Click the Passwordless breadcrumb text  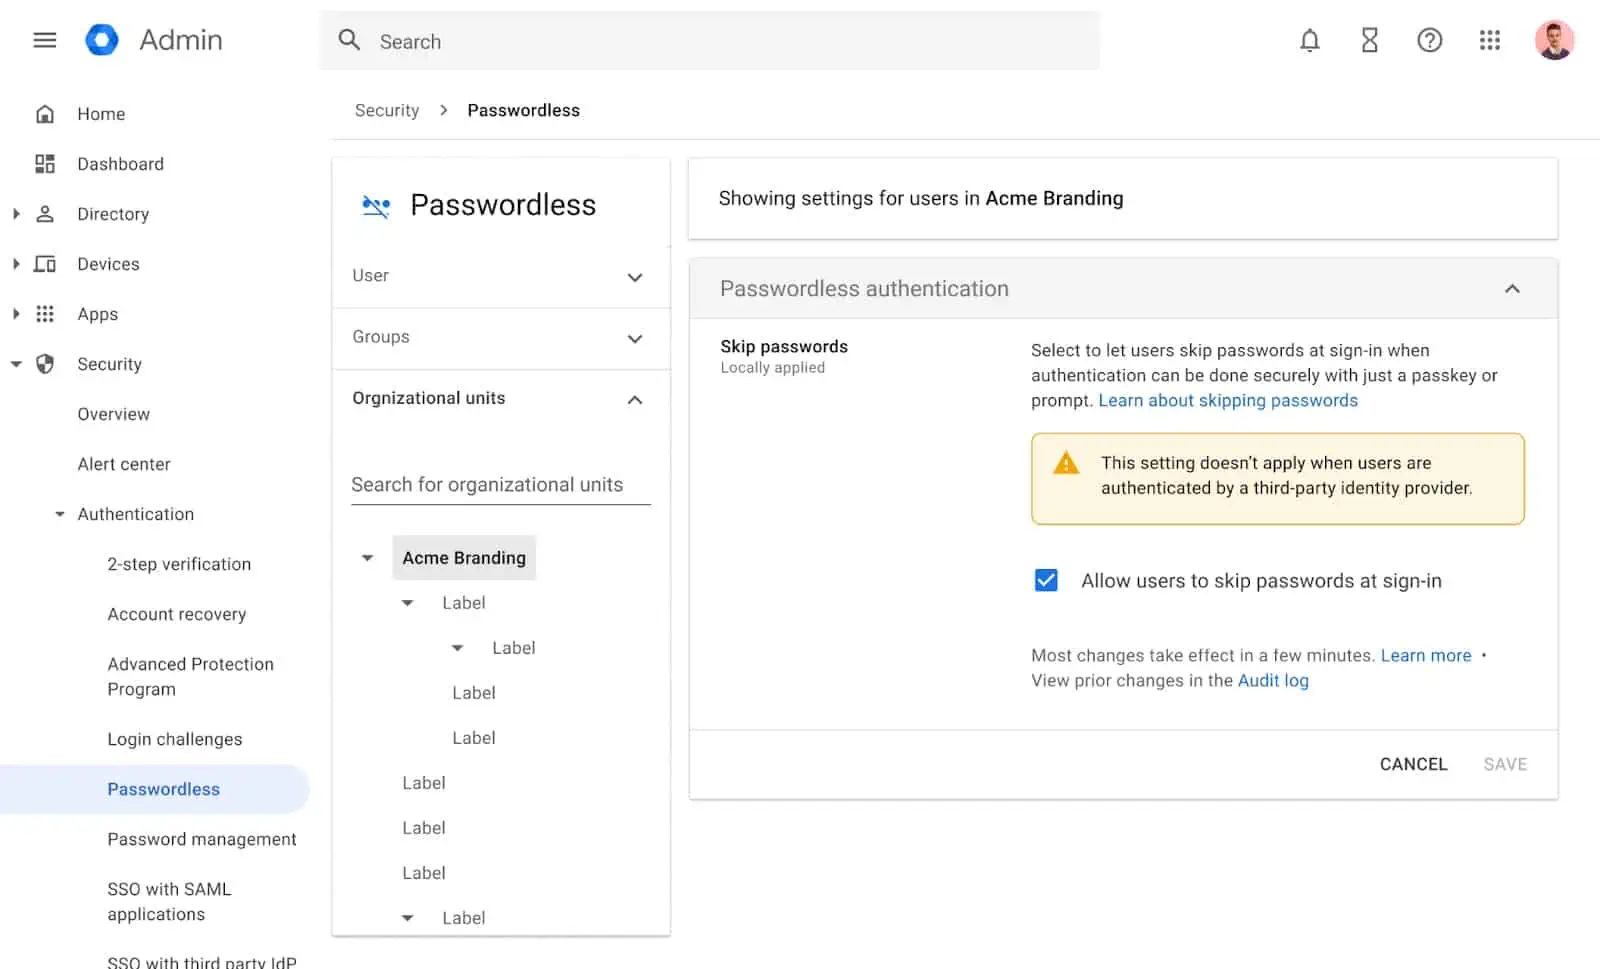523,110
